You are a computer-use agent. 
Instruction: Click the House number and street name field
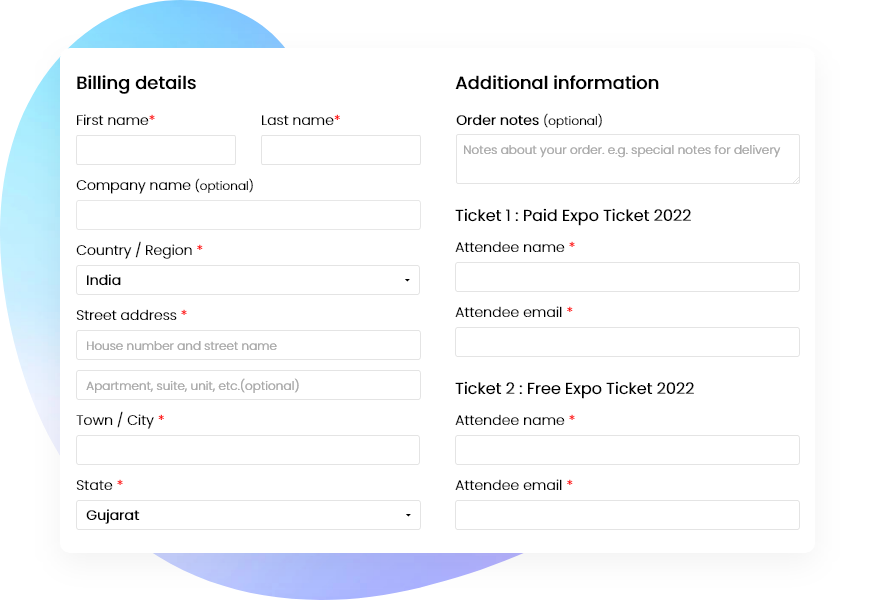coord(248,345)
